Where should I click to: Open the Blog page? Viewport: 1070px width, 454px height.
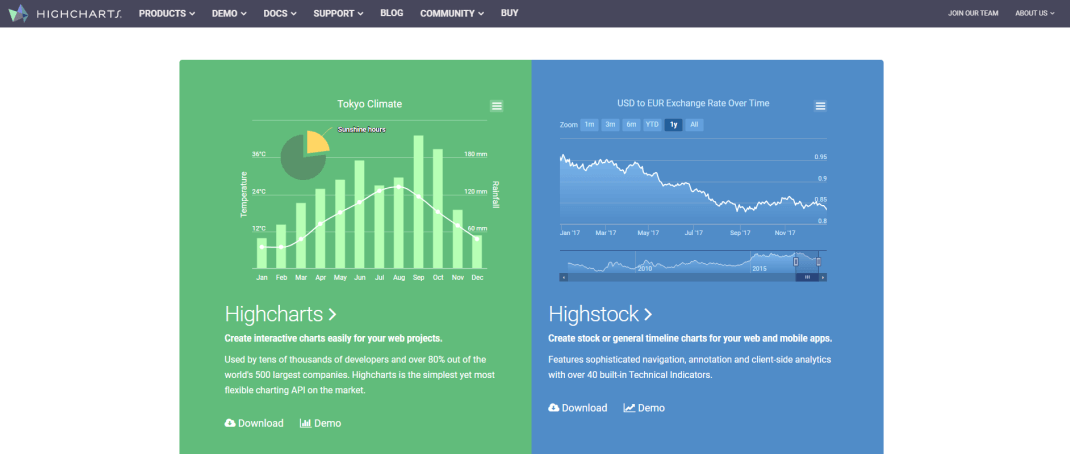point(392,13)
